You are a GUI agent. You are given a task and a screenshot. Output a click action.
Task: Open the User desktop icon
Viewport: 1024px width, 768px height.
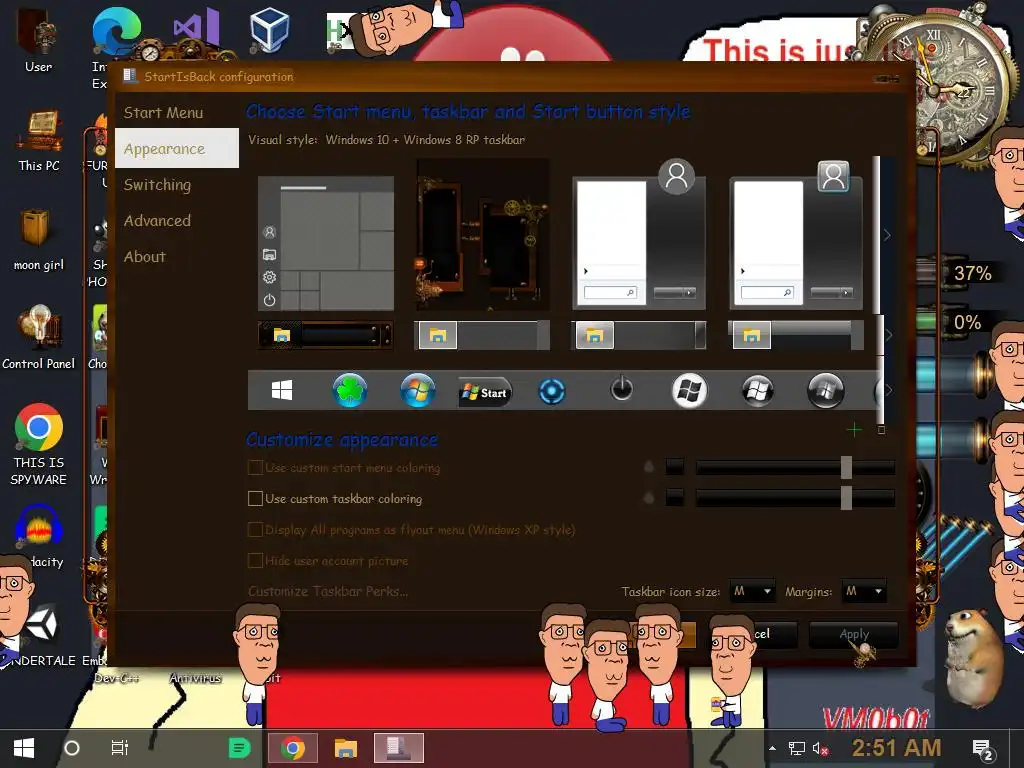point(39,39)
